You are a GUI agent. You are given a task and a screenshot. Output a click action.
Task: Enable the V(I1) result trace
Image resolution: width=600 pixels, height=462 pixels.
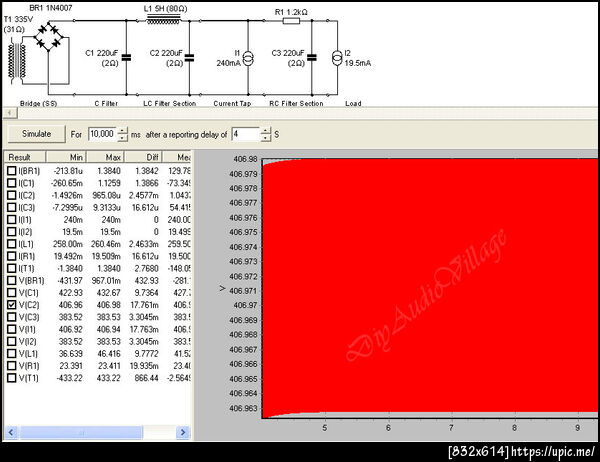point(12,329)
